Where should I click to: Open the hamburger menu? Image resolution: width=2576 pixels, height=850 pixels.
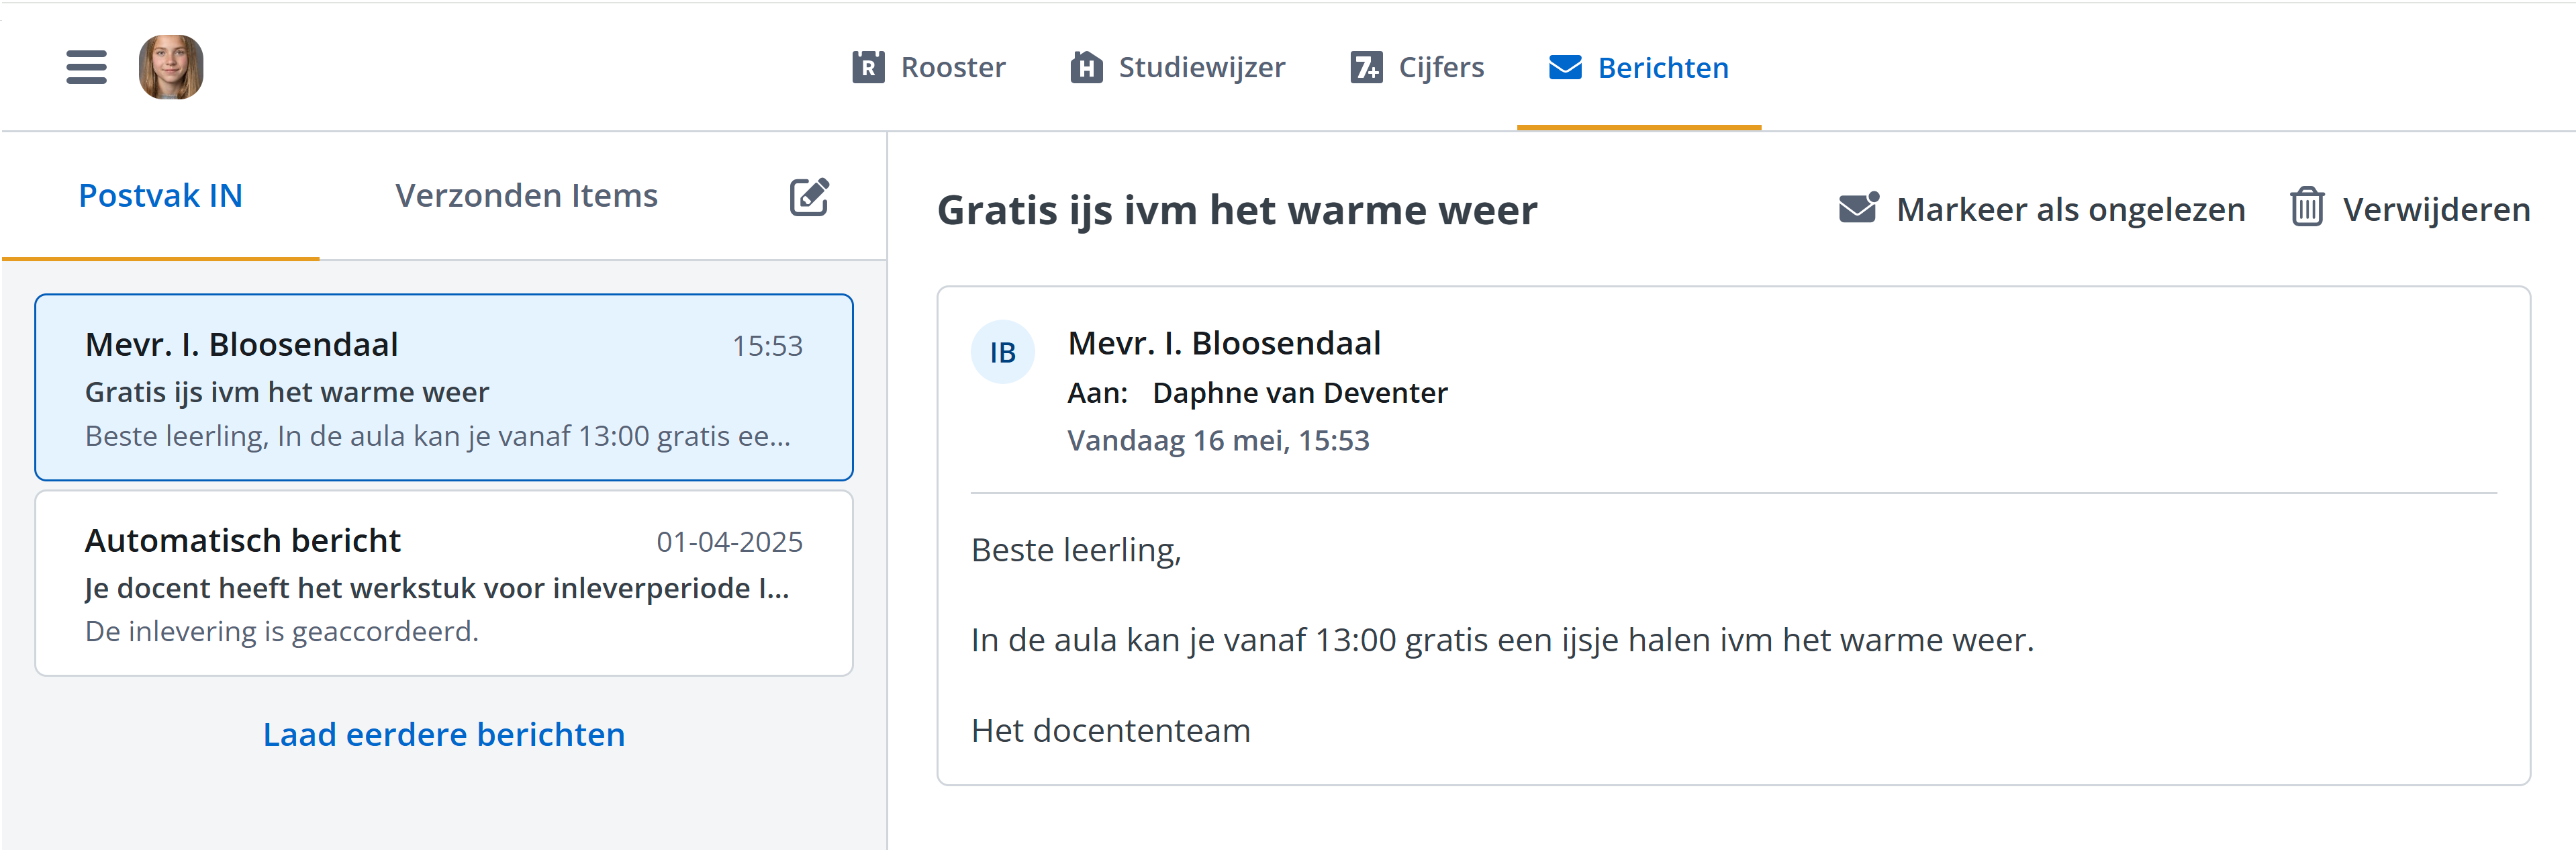(x=86, y=67)
